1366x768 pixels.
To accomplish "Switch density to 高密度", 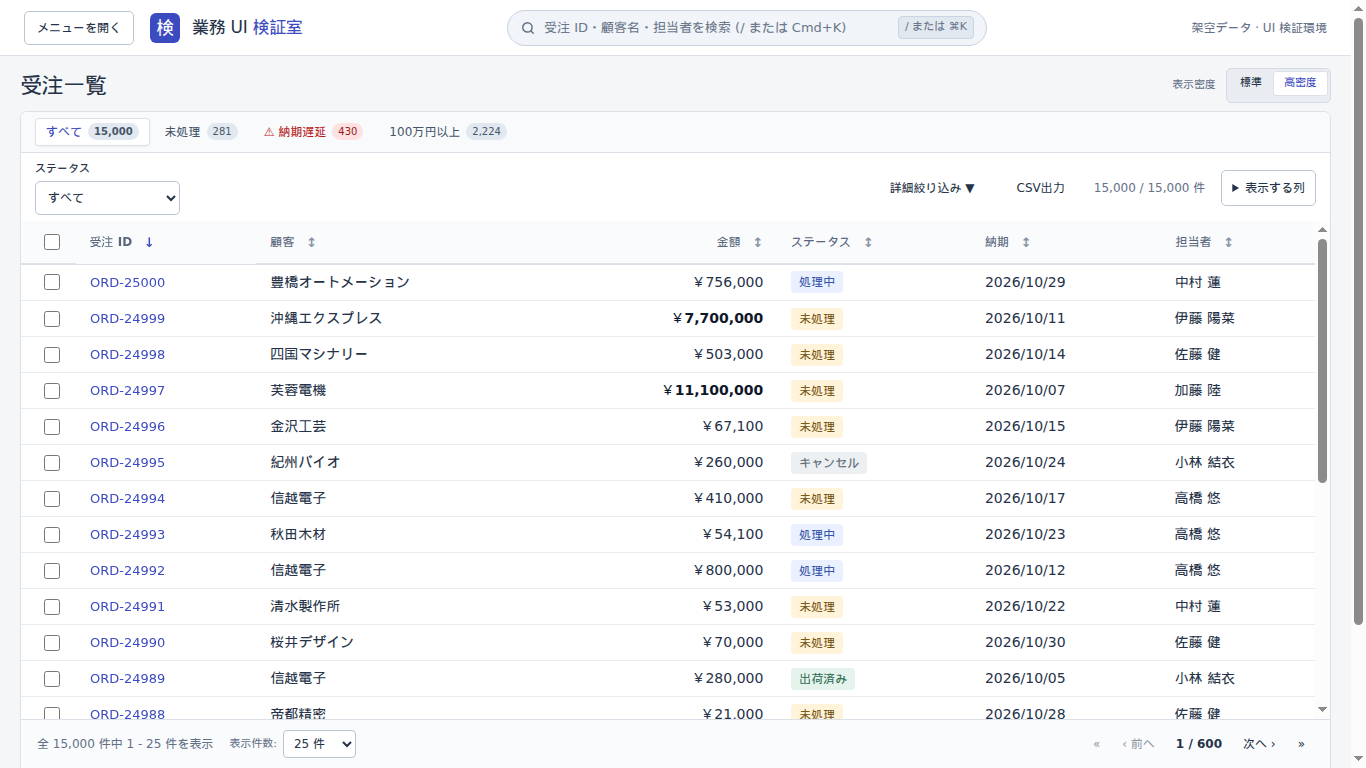I will [1300, 83].
